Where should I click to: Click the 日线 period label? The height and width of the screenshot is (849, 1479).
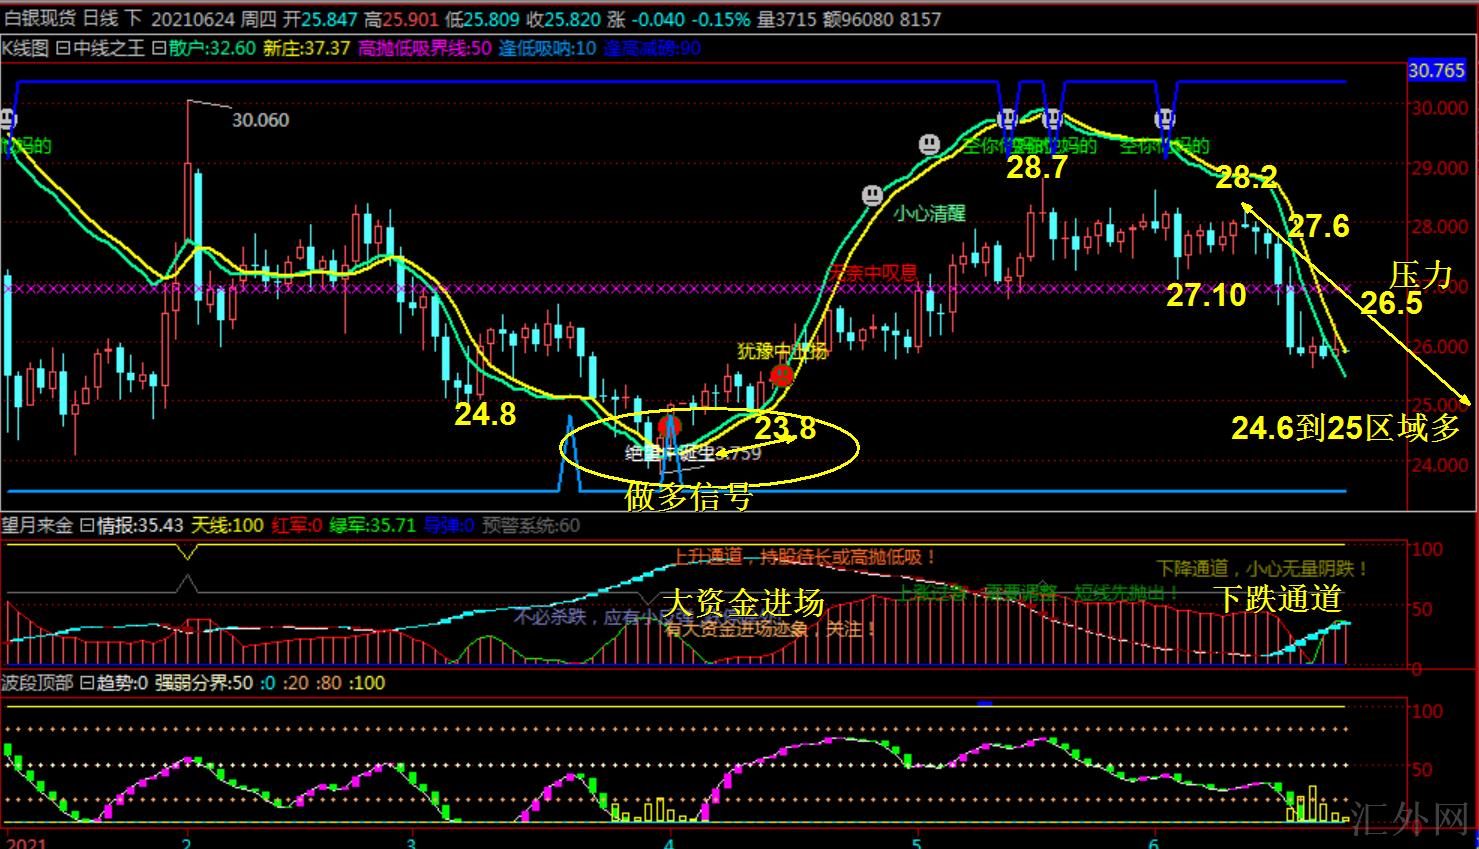tap(100, 19)
